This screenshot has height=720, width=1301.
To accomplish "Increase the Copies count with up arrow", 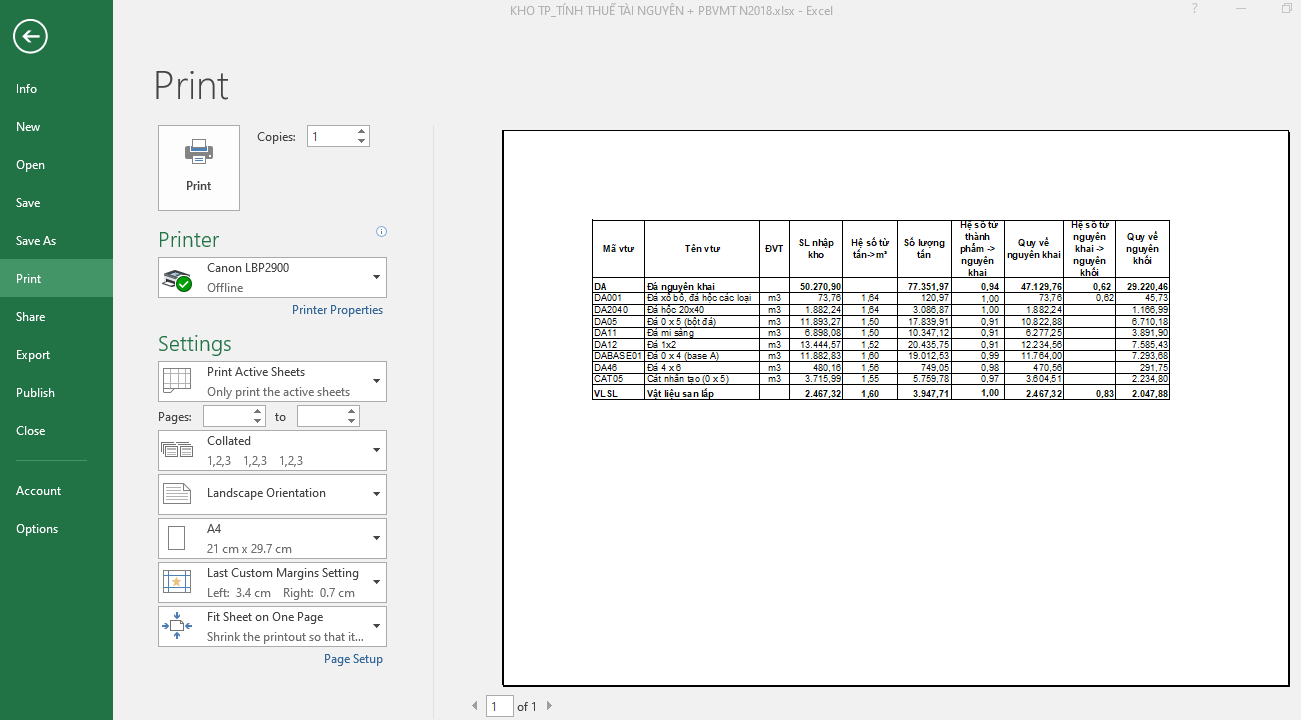I will [x=361, y=131].
